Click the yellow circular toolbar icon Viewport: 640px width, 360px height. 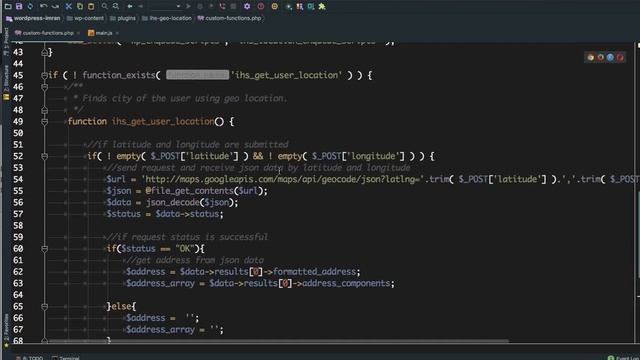tap(275, 6)
